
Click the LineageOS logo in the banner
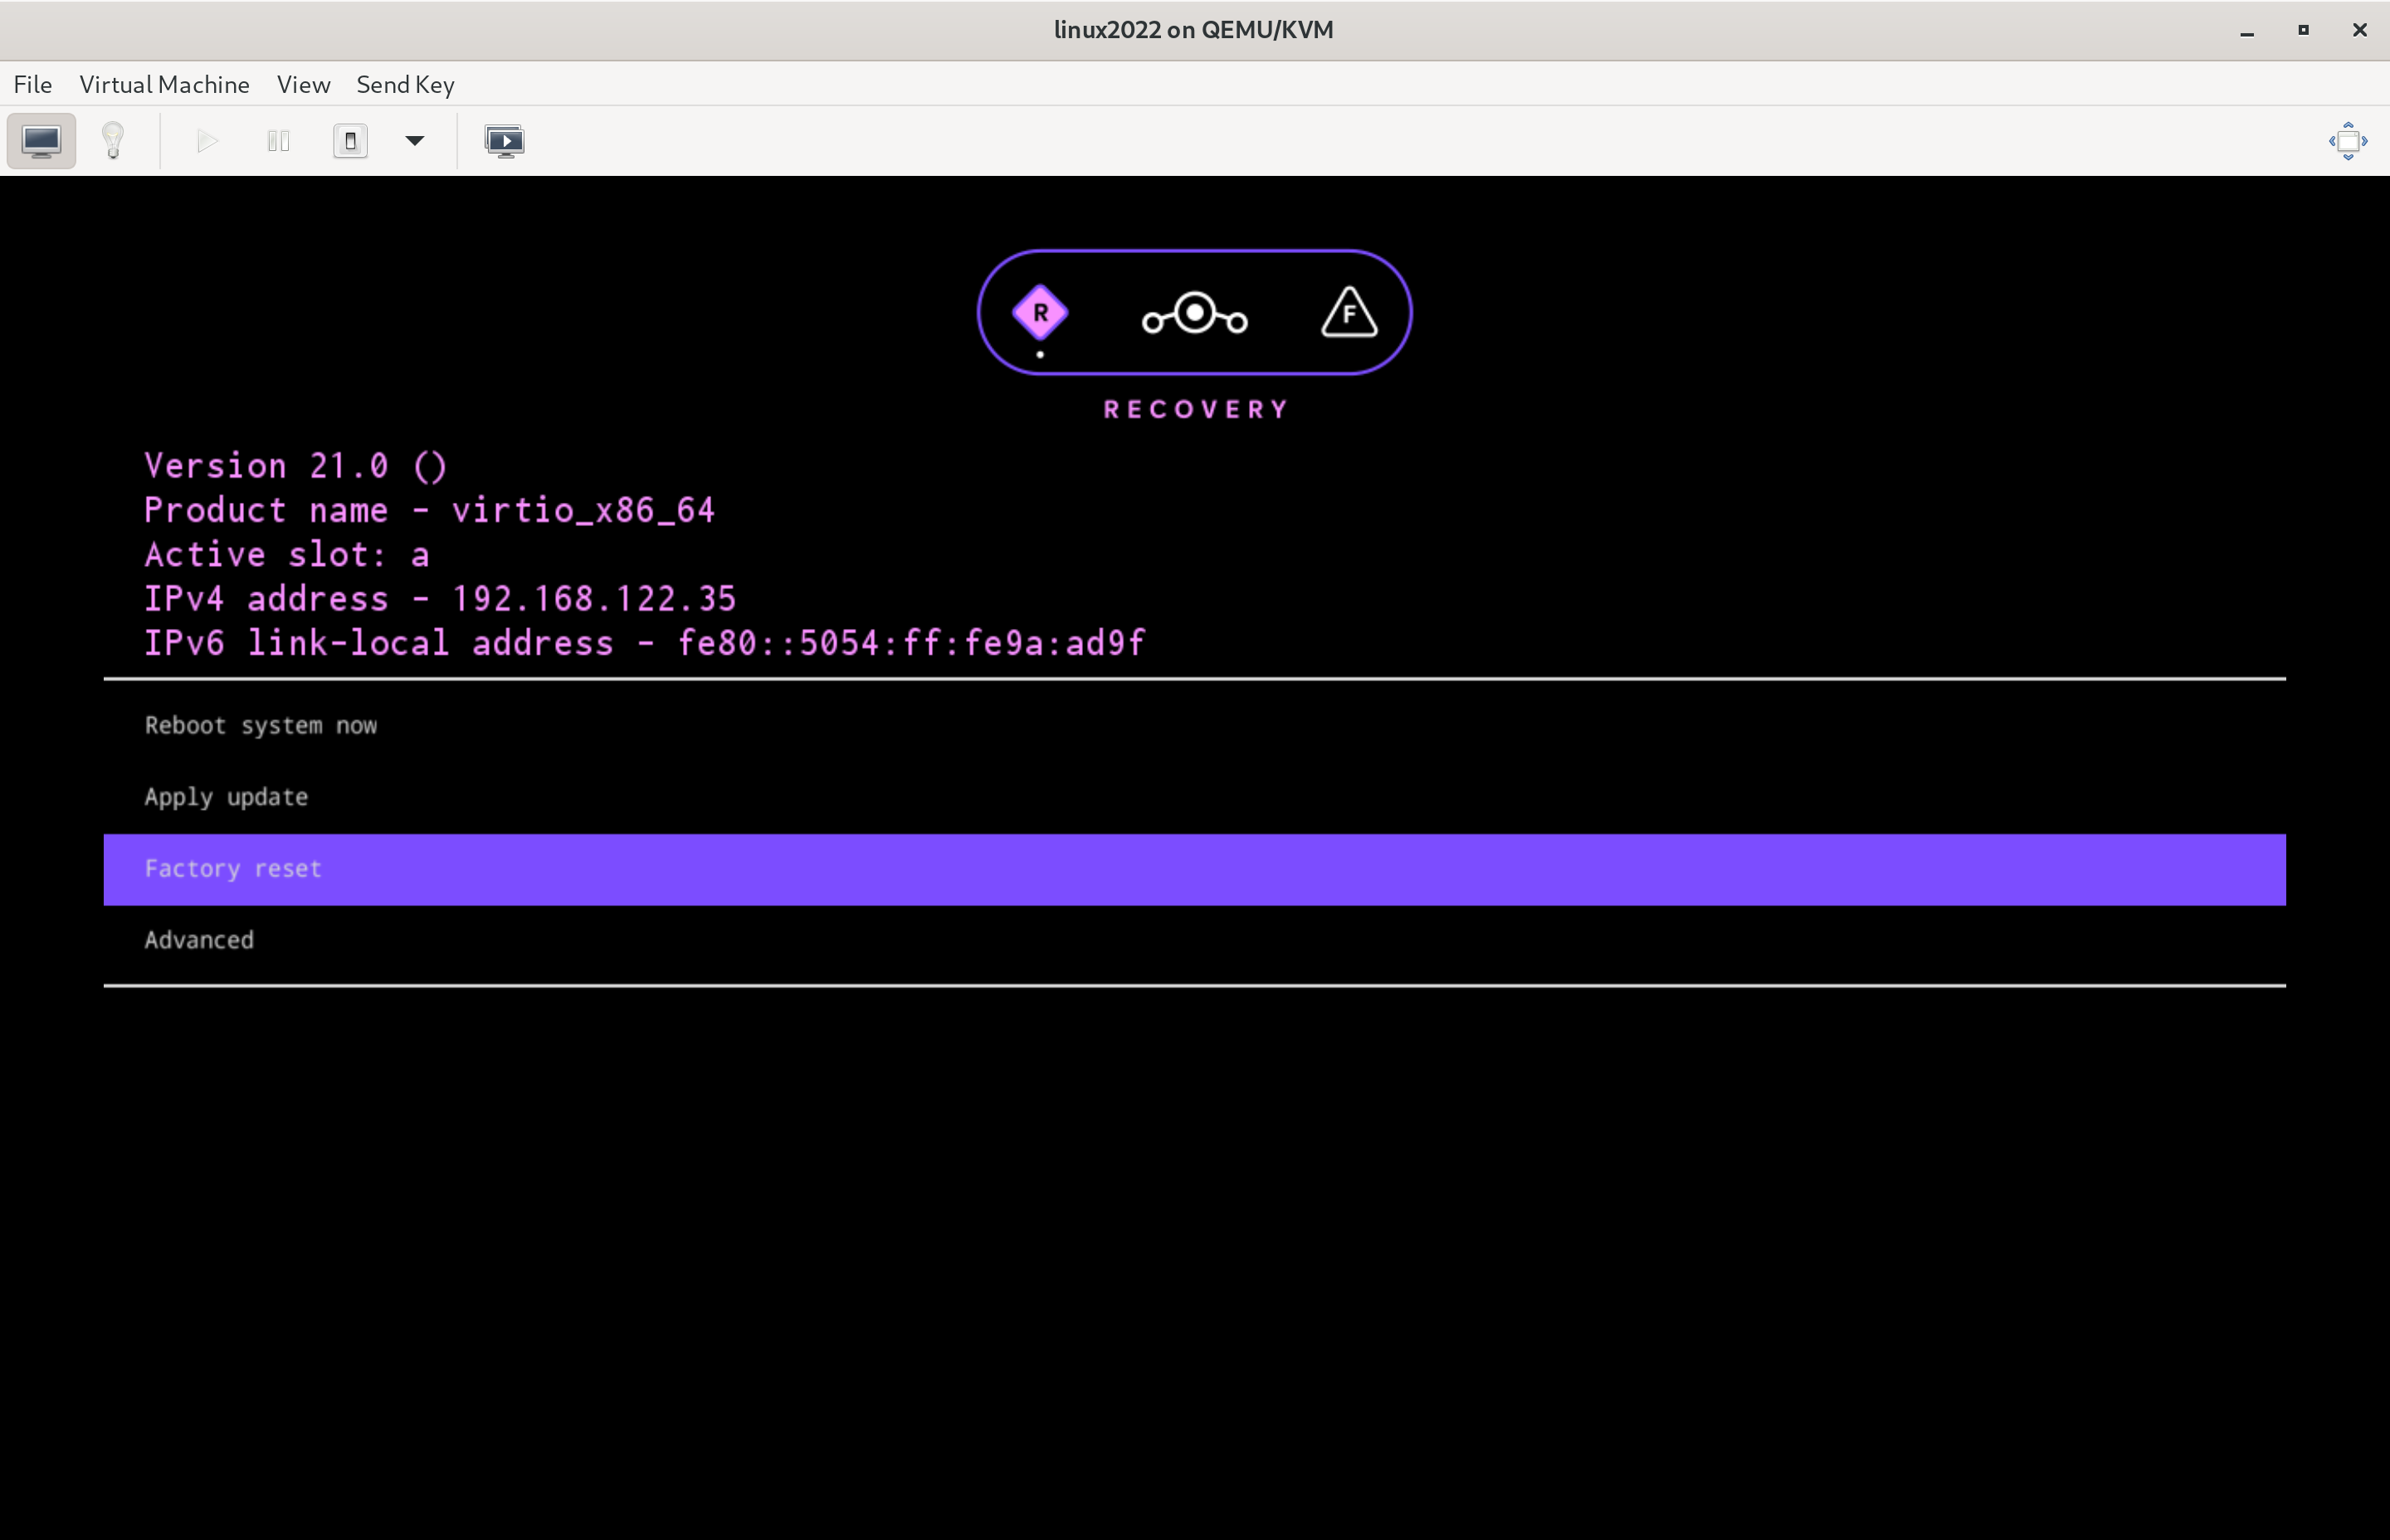(x=1194, y=314)
